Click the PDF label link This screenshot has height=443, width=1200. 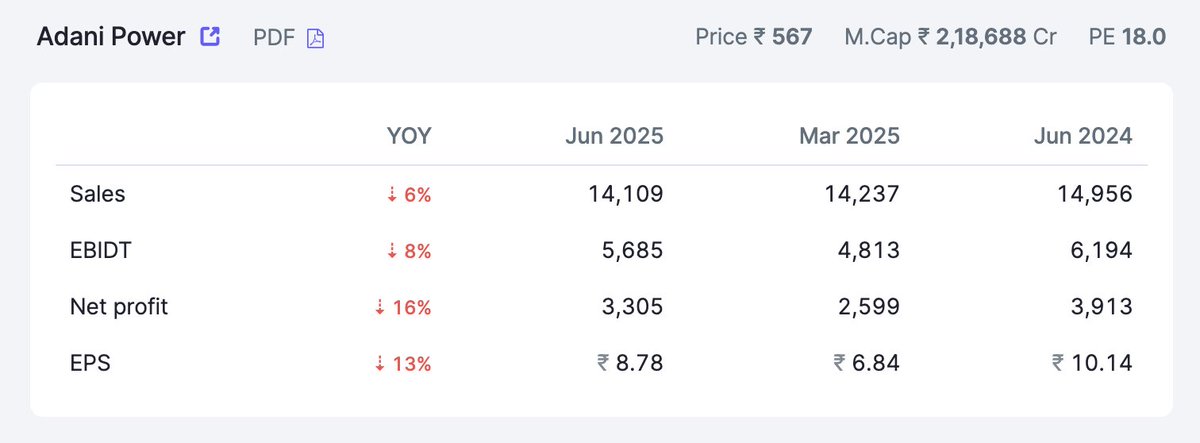point(276,38)
